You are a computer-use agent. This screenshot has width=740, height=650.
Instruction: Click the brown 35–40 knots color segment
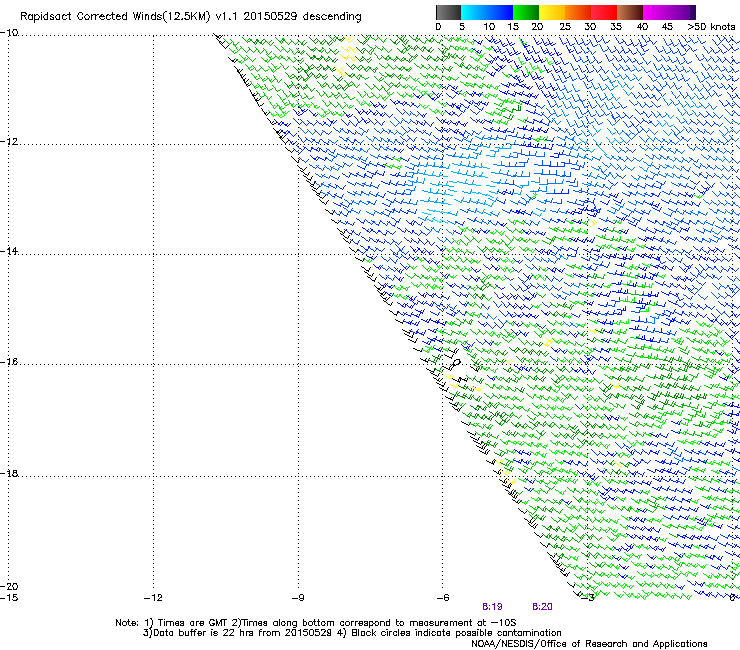[x=630, y=12]
